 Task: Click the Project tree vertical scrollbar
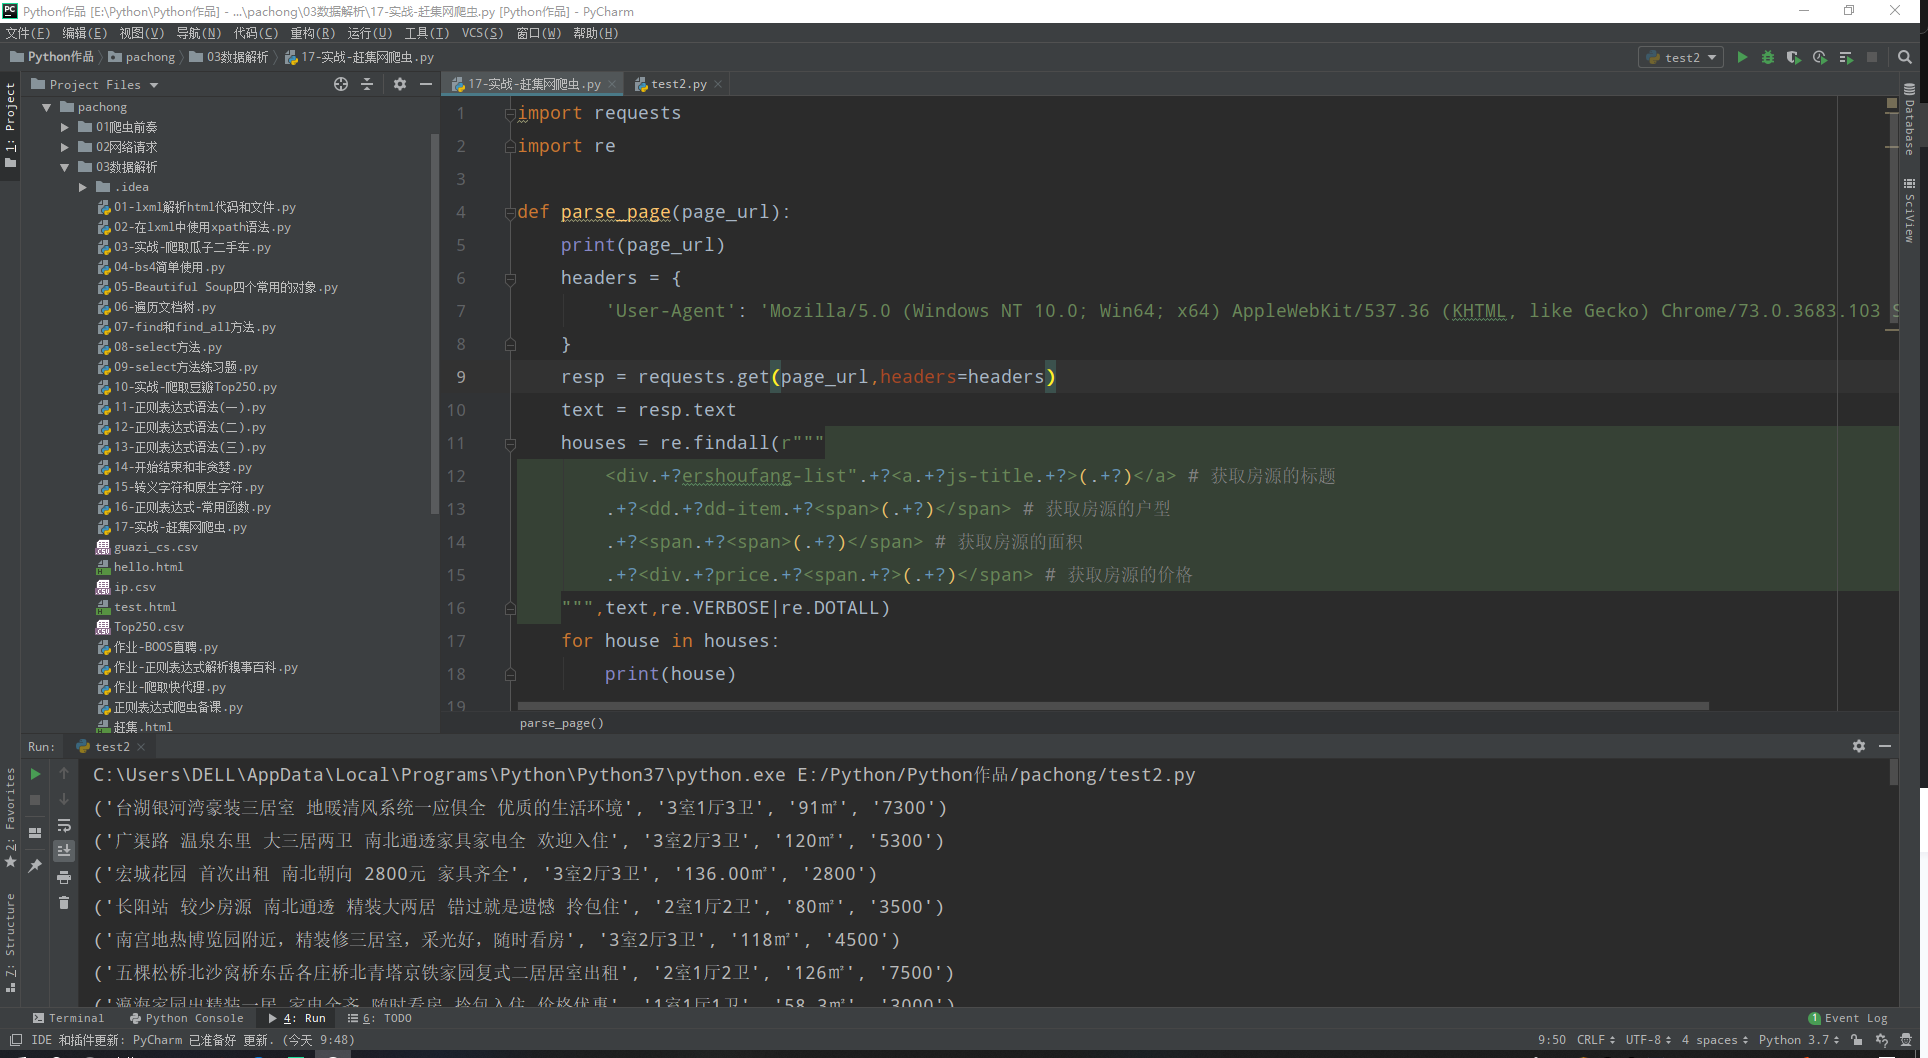point(434,325)
